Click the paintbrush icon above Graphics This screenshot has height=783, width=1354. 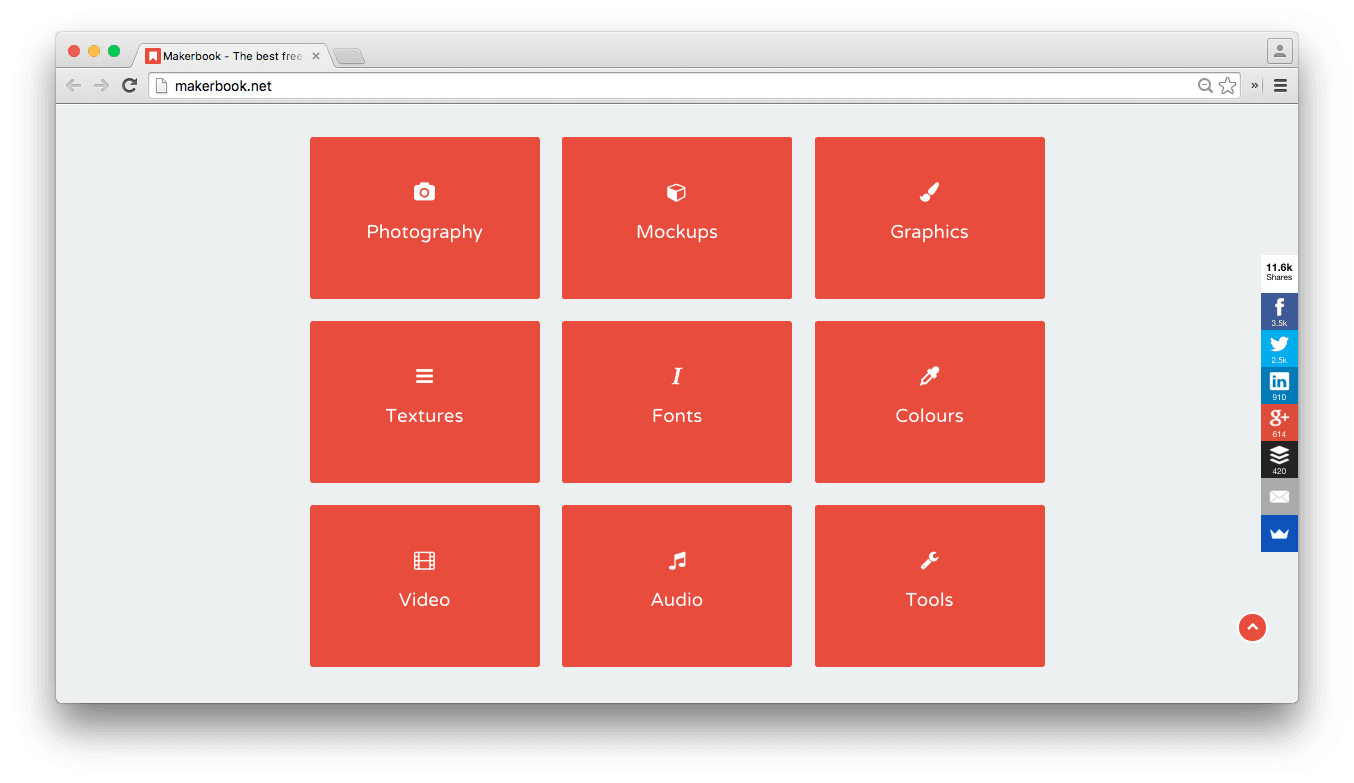tap(929, 192)
